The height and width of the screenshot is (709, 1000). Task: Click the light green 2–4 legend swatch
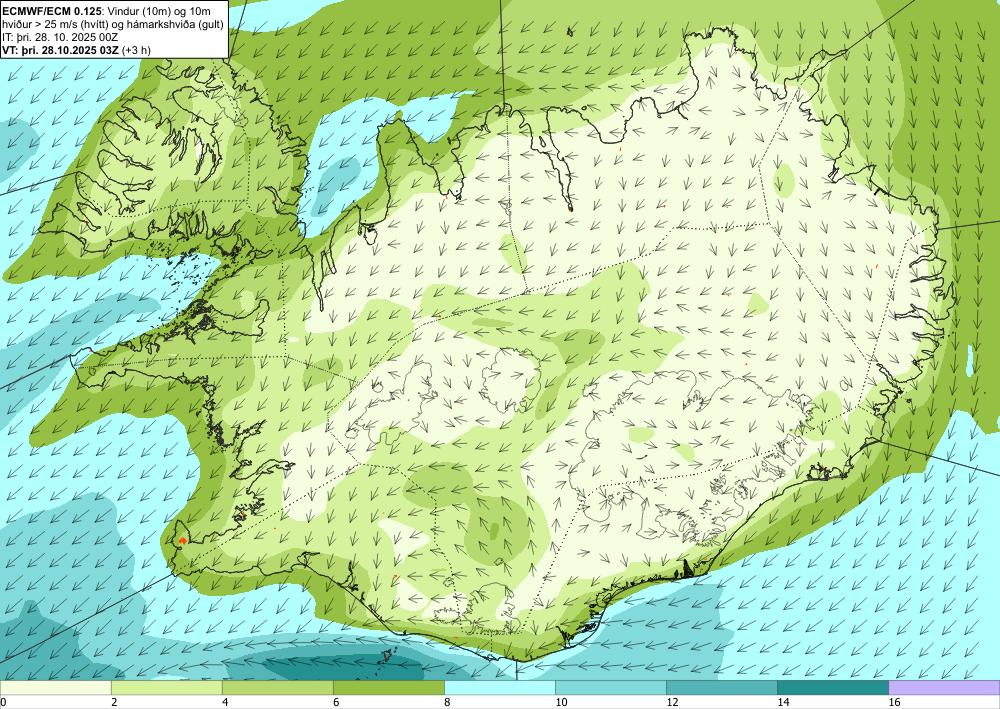(167, 687)
